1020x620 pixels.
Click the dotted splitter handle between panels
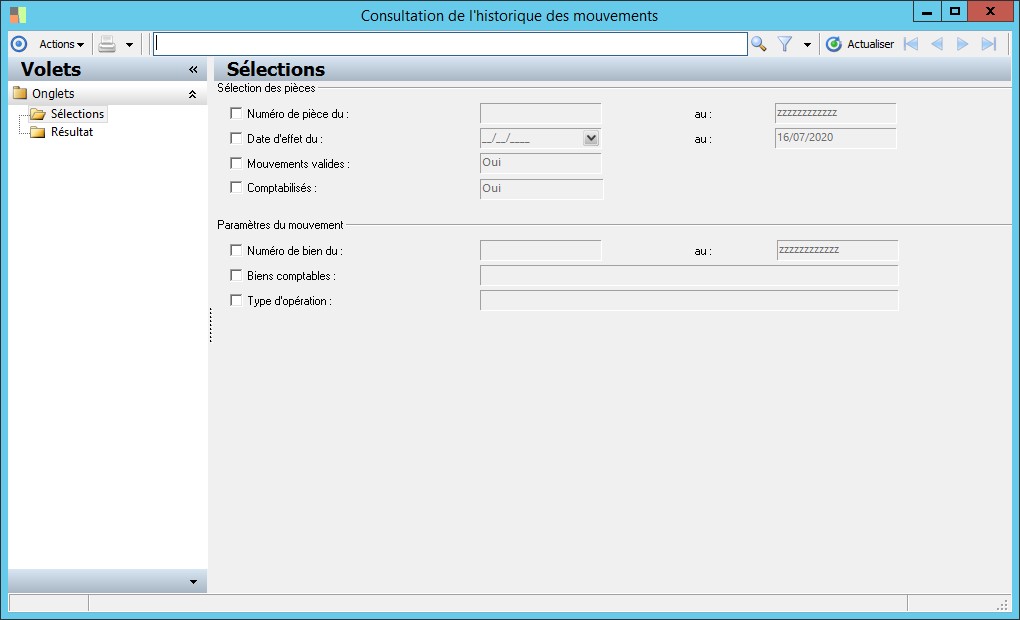(211, 325)
